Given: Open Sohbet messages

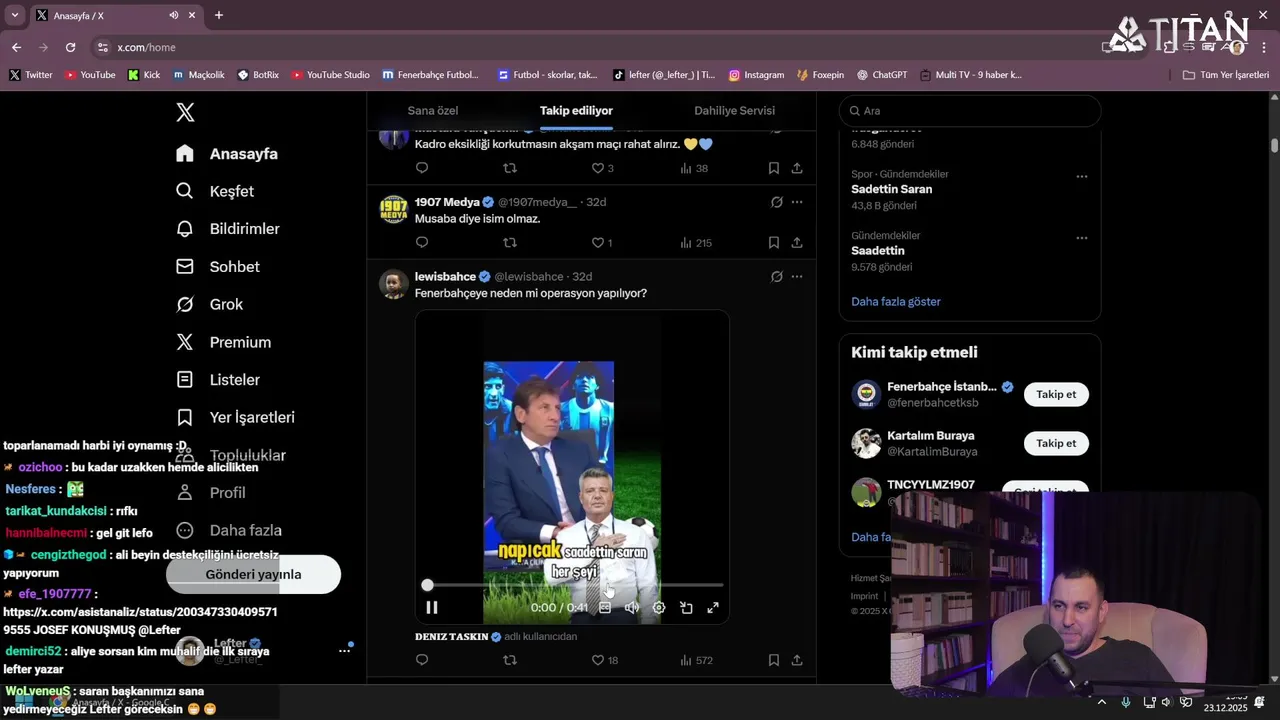Looking at the screenshot, I should [x=218, y=267].
